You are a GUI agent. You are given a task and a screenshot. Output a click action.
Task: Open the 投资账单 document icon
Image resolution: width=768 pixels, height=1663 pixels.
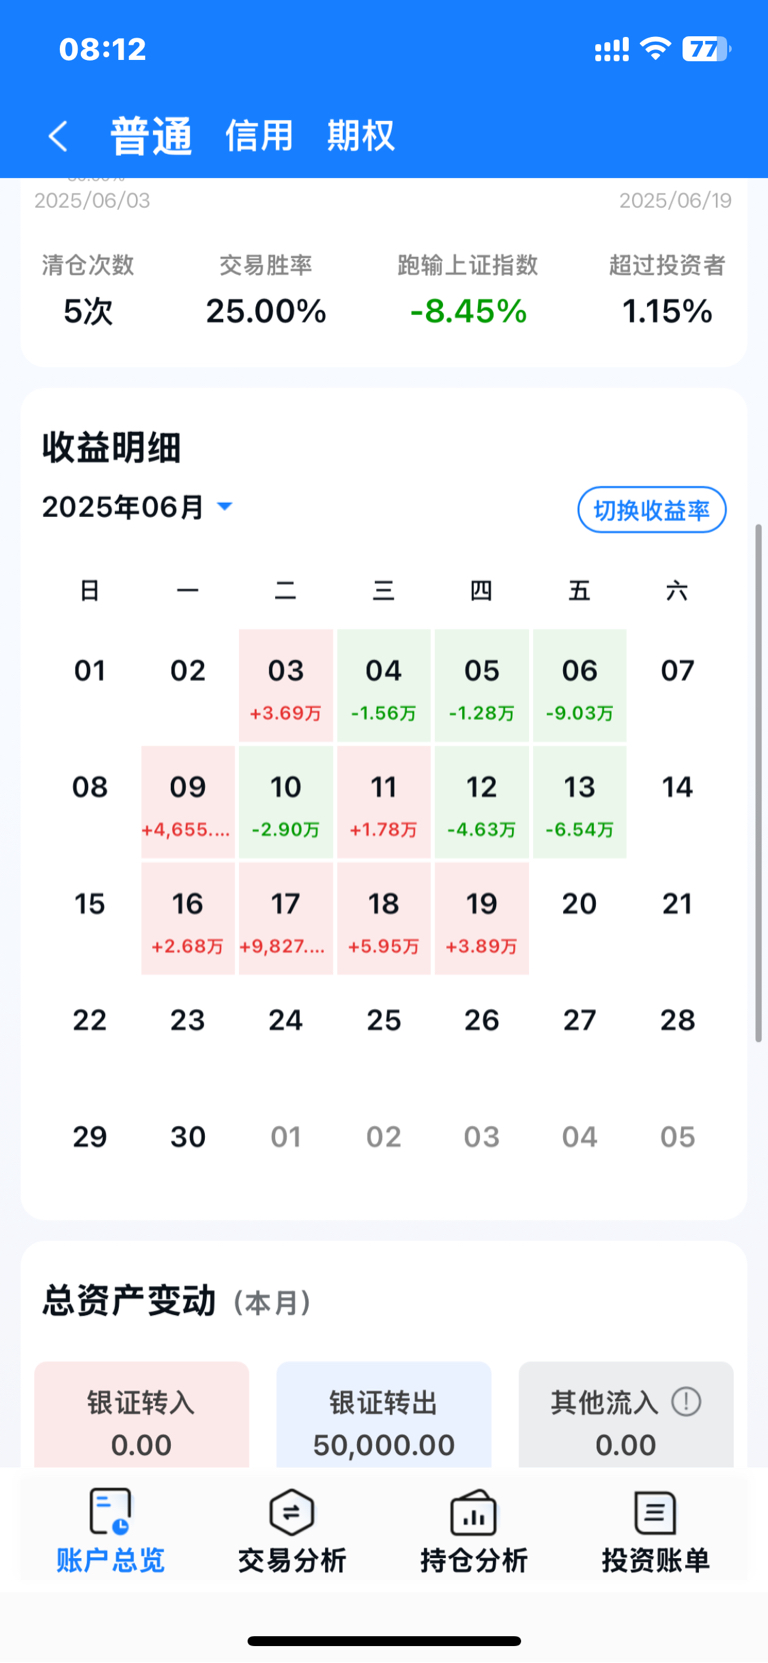pyautogui.click(x=655, y=1511)
